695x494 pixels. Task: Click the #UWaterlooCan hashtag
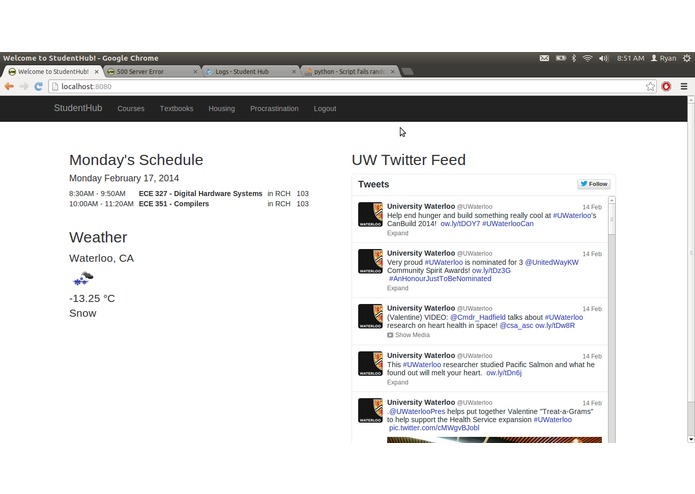pyautogui.click(x=508, y=224)
